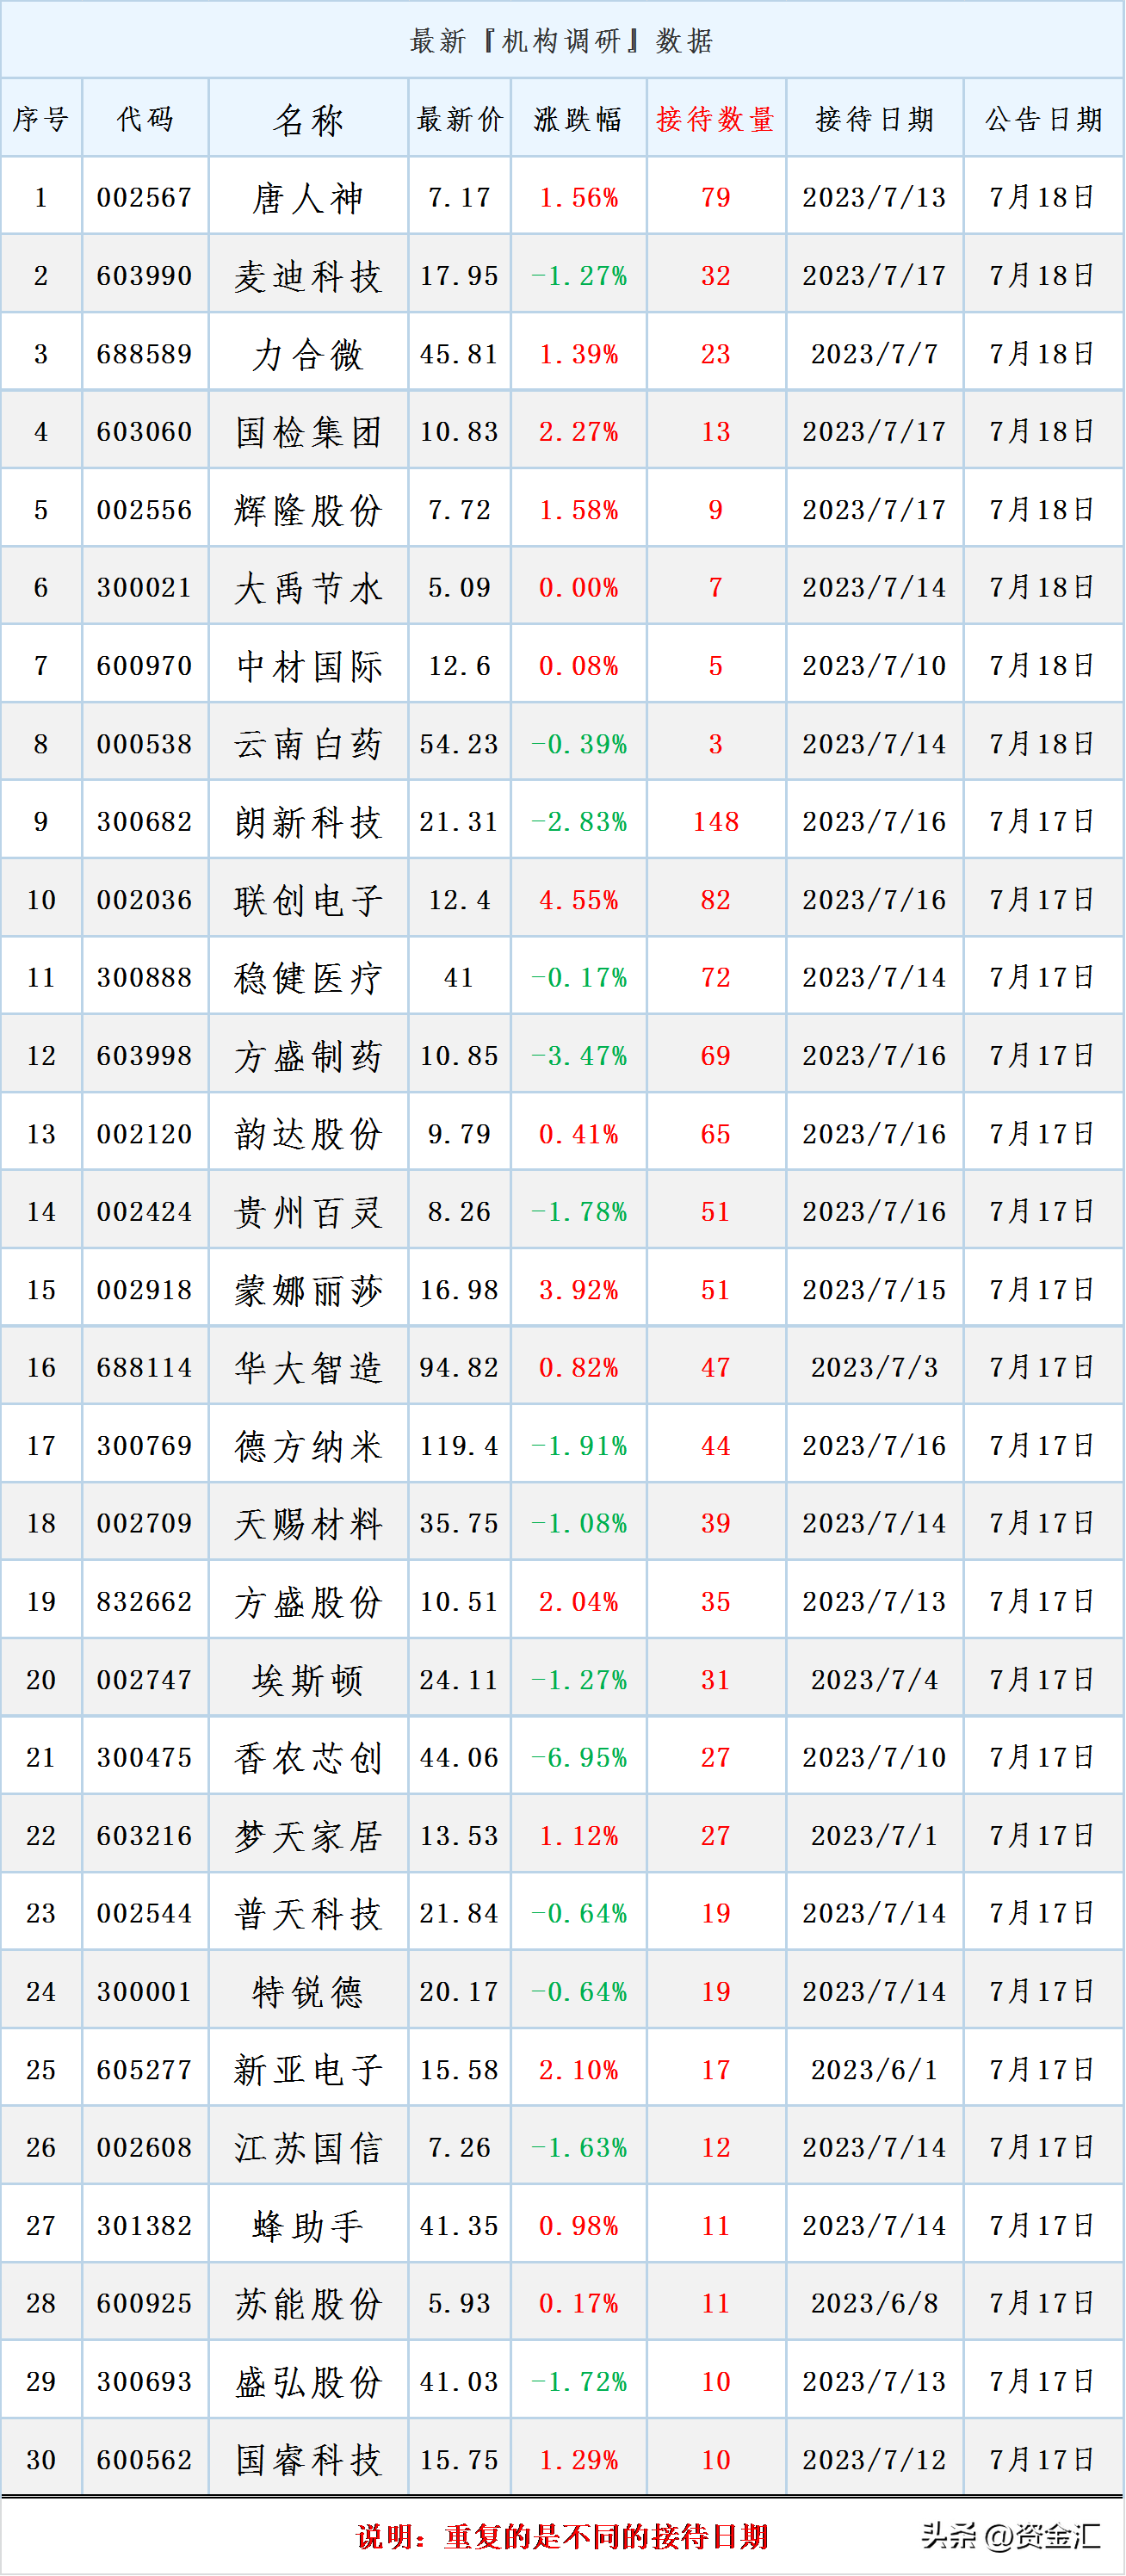
Task: Click the table title 最新『机构调研』数据
Action: coord(562,41)
